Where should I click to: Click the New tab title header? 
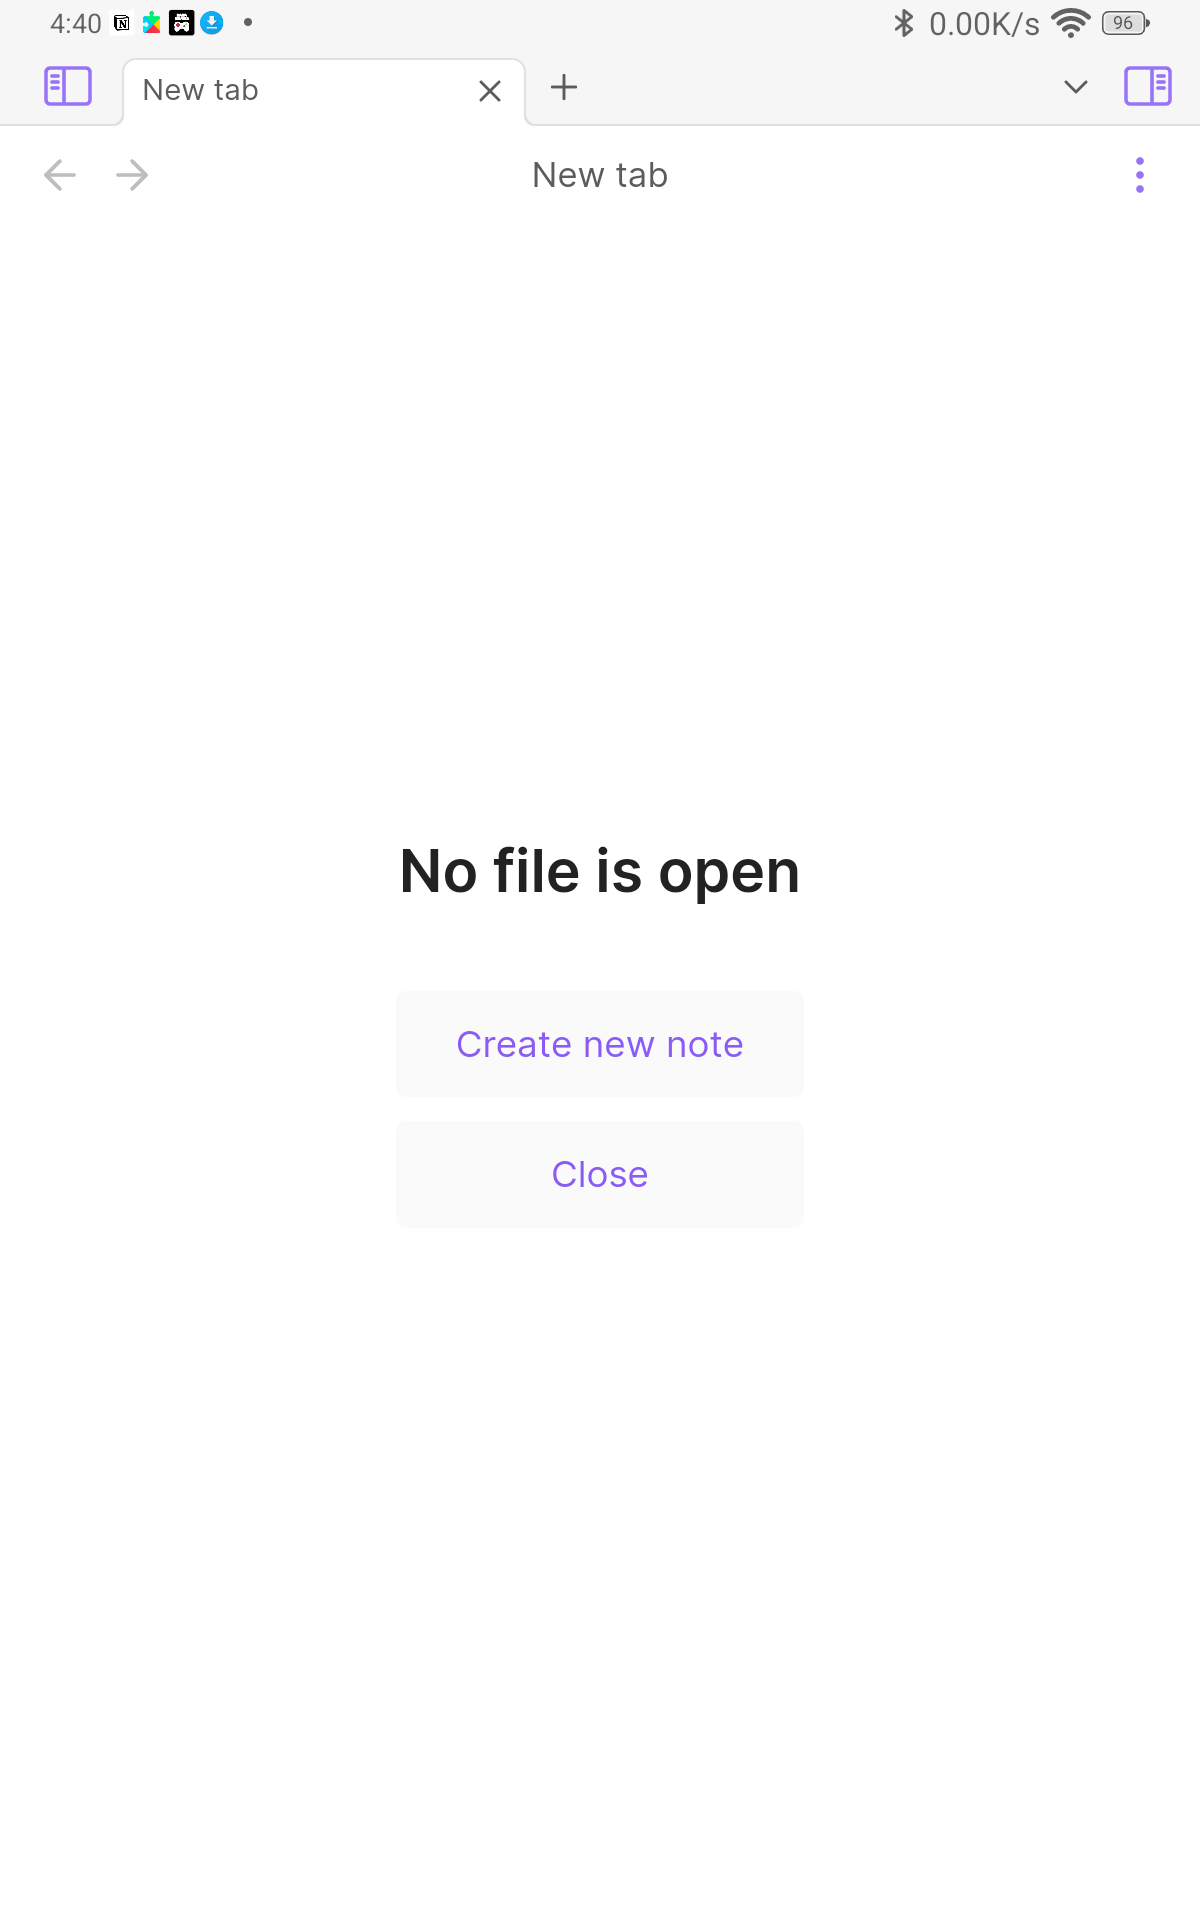pyautogui.click(x=600, y=175)
